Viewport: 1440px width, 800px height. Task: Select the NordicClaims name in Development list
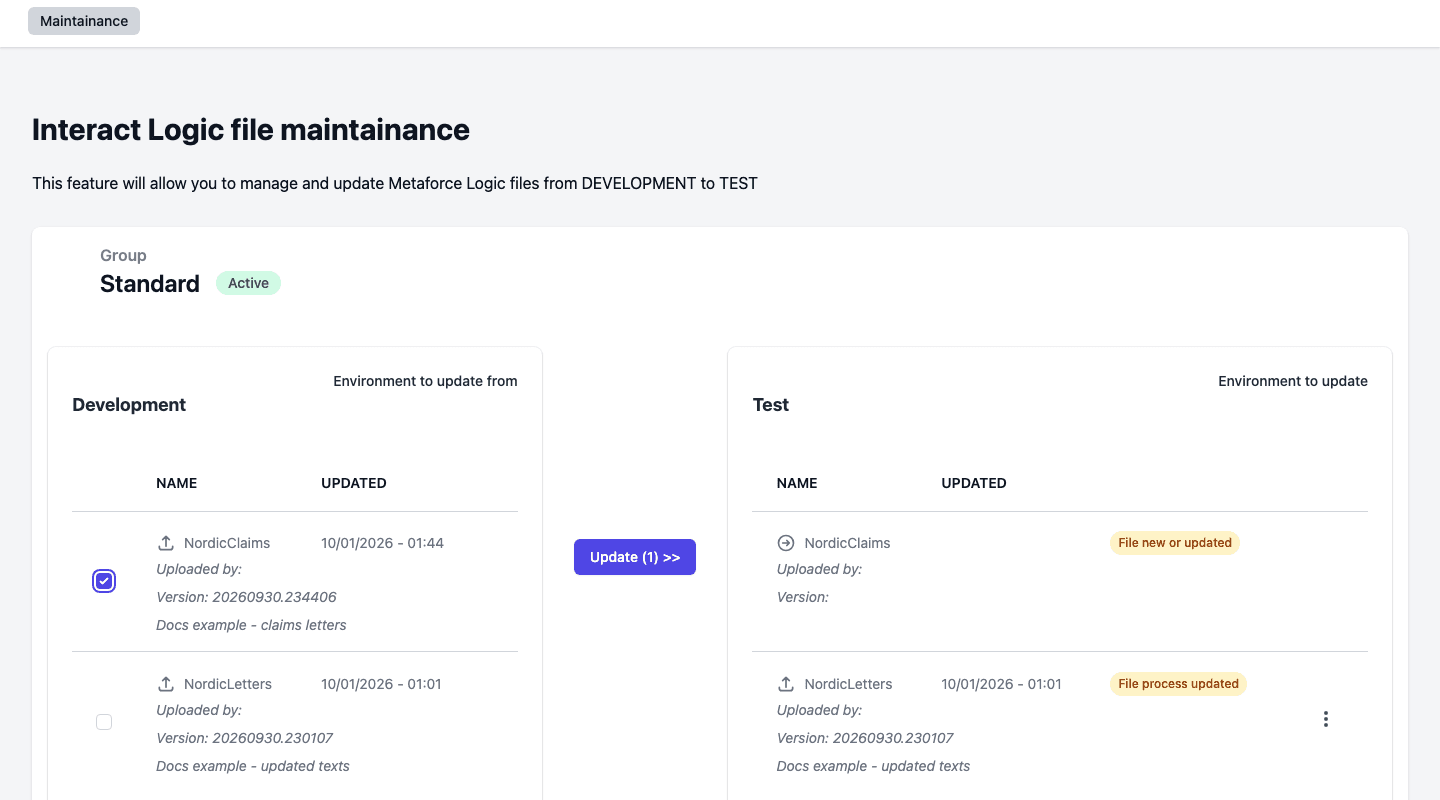pyautogui.click(x=227, y=543)
